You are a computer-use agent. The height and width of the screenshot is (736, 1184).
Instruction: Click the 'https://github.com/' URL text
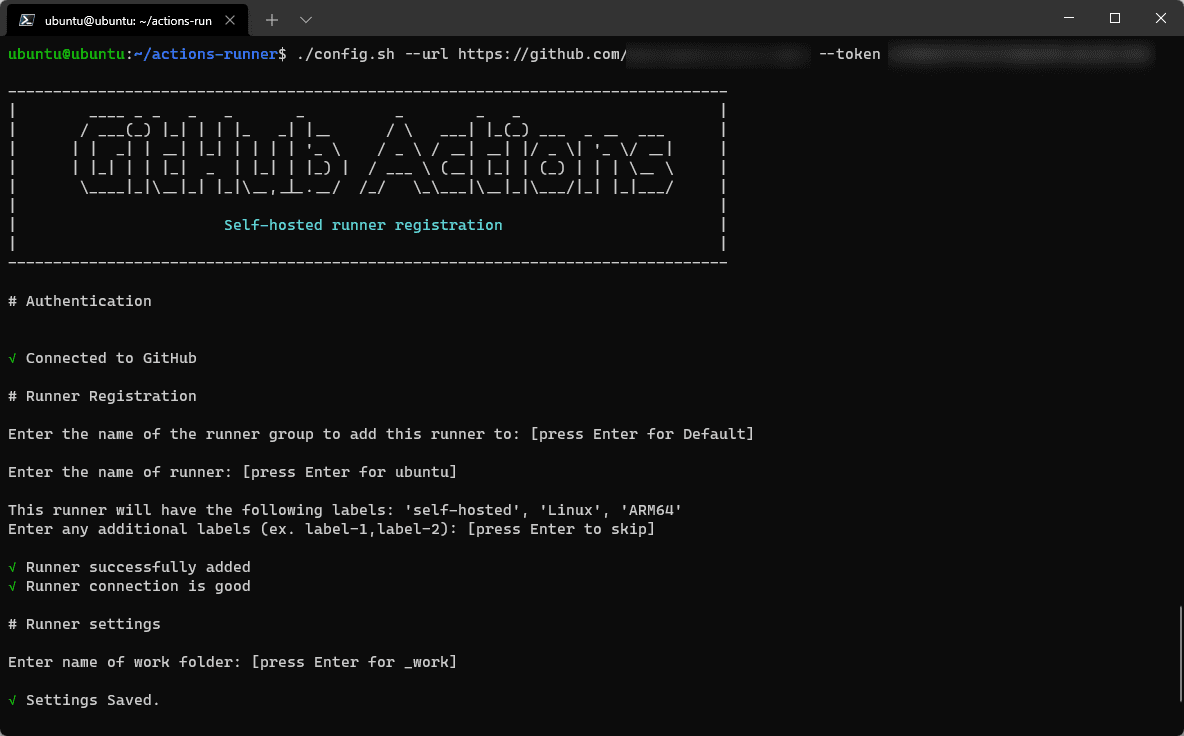pyautogui.click(x=542, y=54)
